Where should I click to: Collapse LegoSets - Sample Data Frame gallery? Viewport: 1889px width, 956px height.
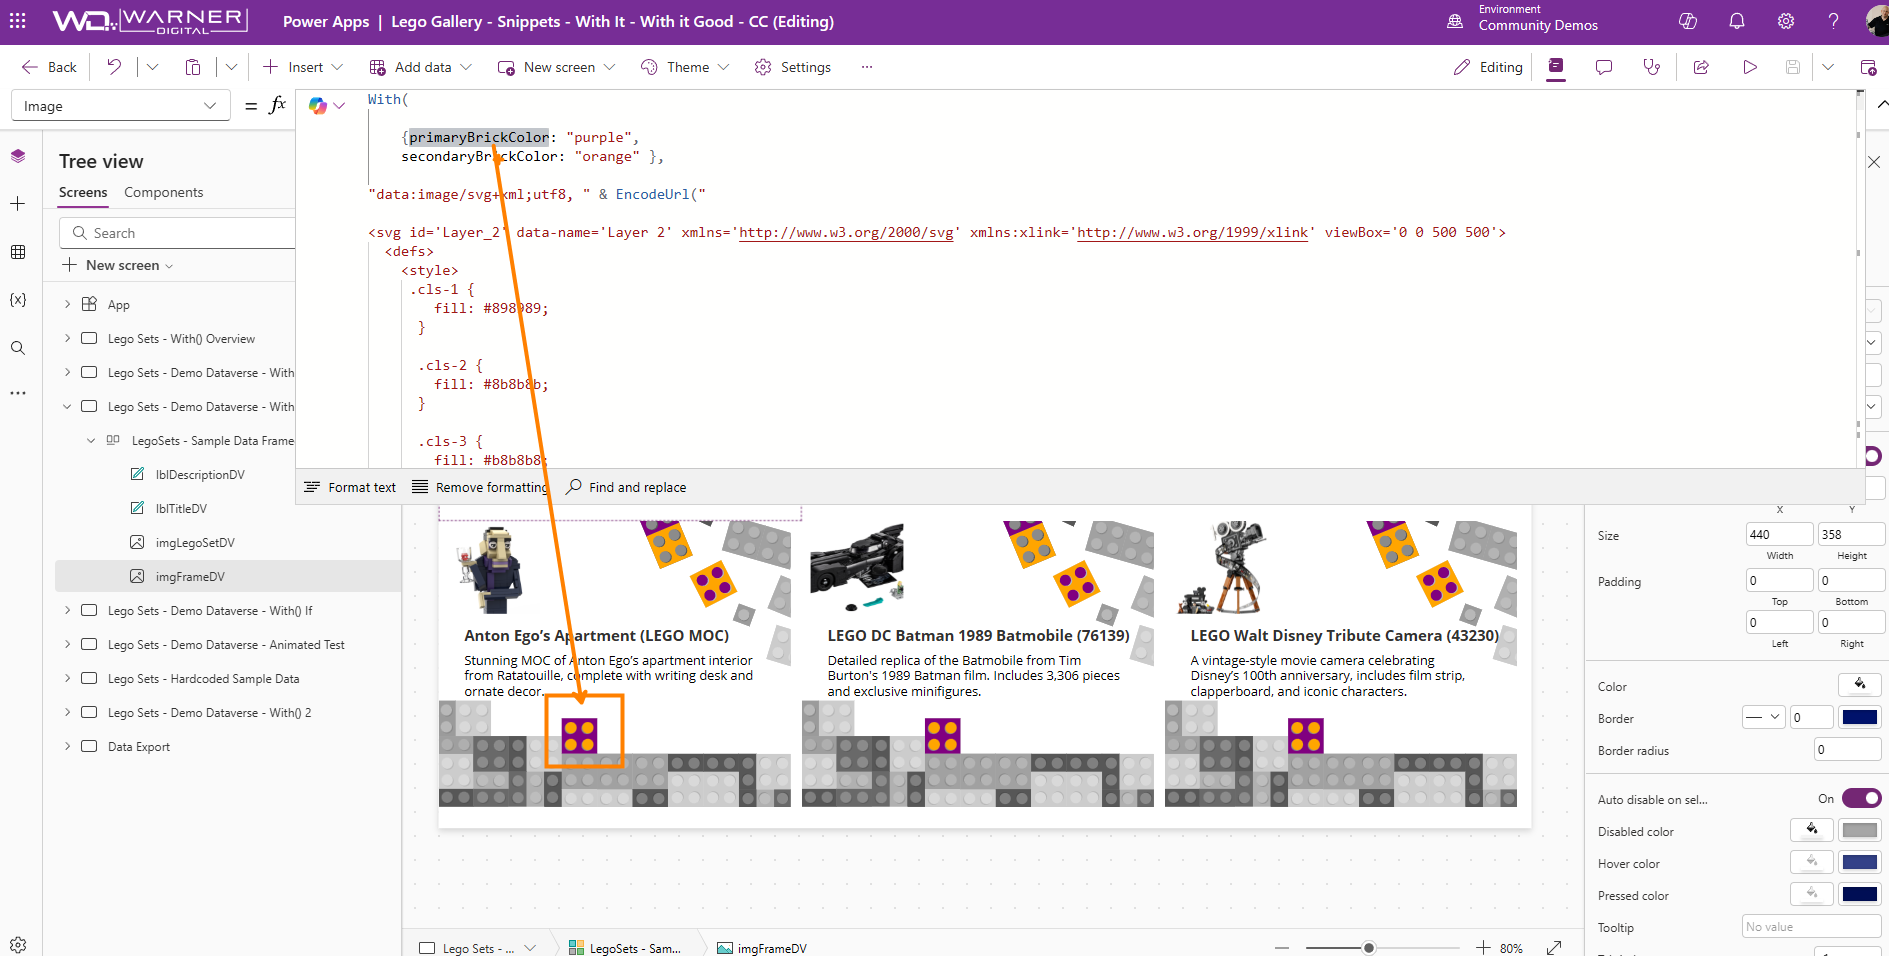pos(91,440)
